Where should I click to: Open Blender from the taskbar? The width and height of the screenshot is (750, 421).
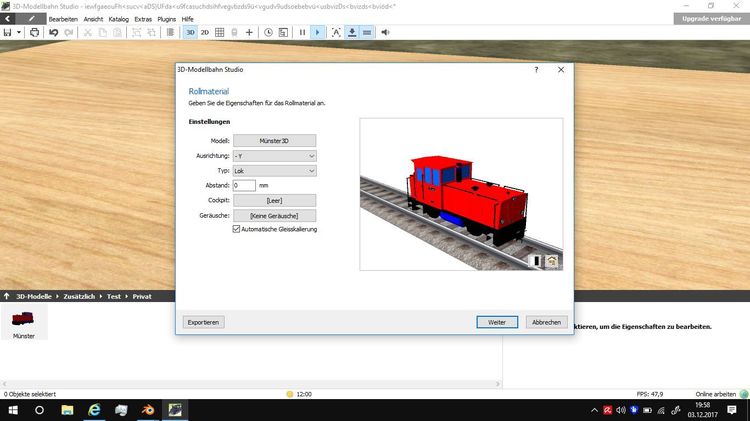tap(147, 410)
